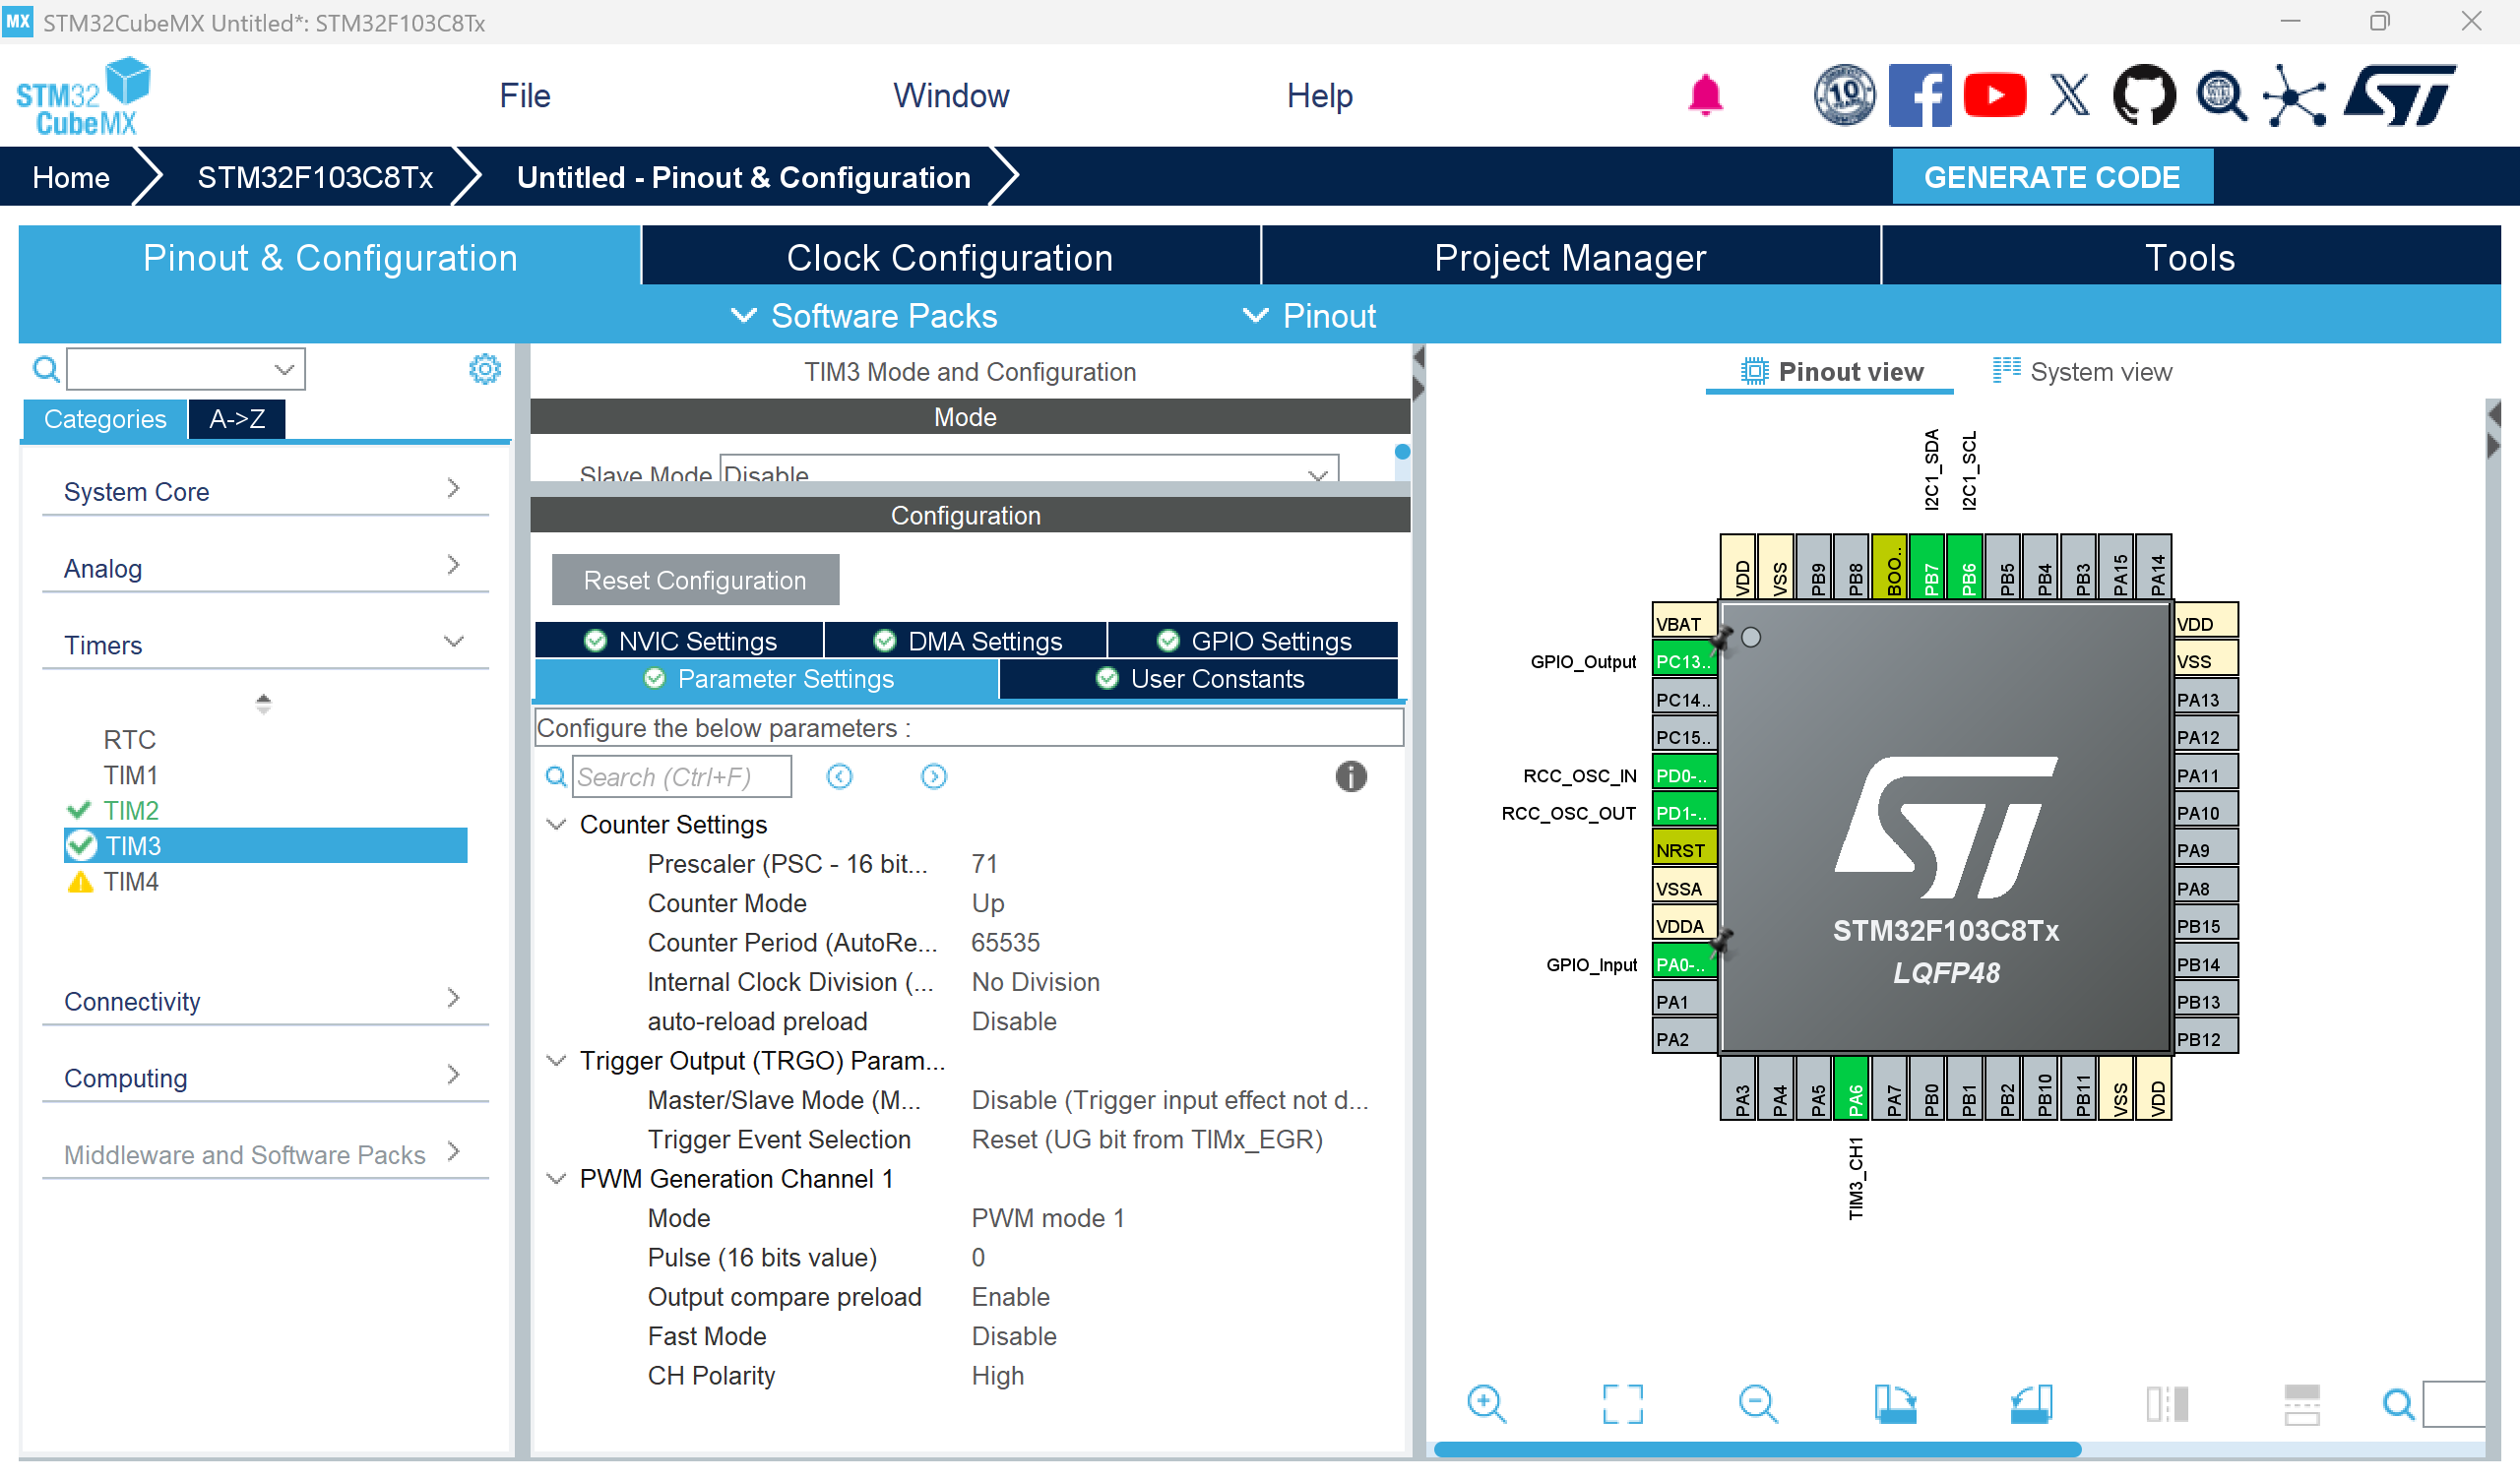Collapse the Trigger Output (TRGO) Parameters group

[x=556, y=1060]
